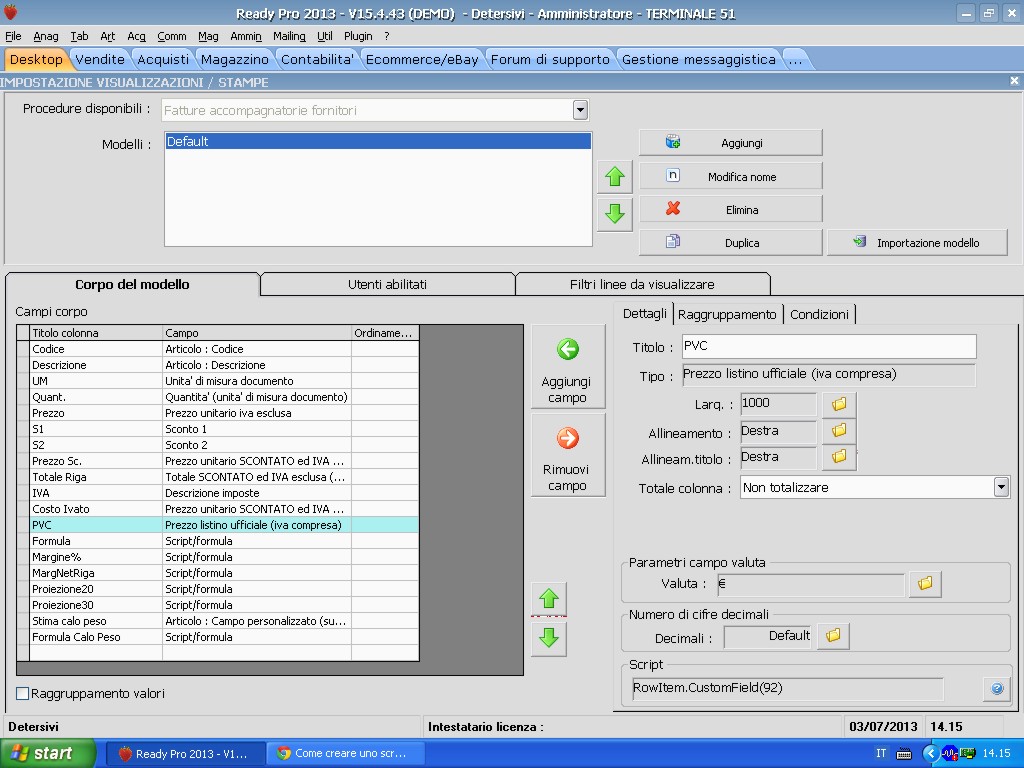Close the Impostazione Visualizzazioni panel
This screenshot has width=1024, height=768.
click(1014, 81)
